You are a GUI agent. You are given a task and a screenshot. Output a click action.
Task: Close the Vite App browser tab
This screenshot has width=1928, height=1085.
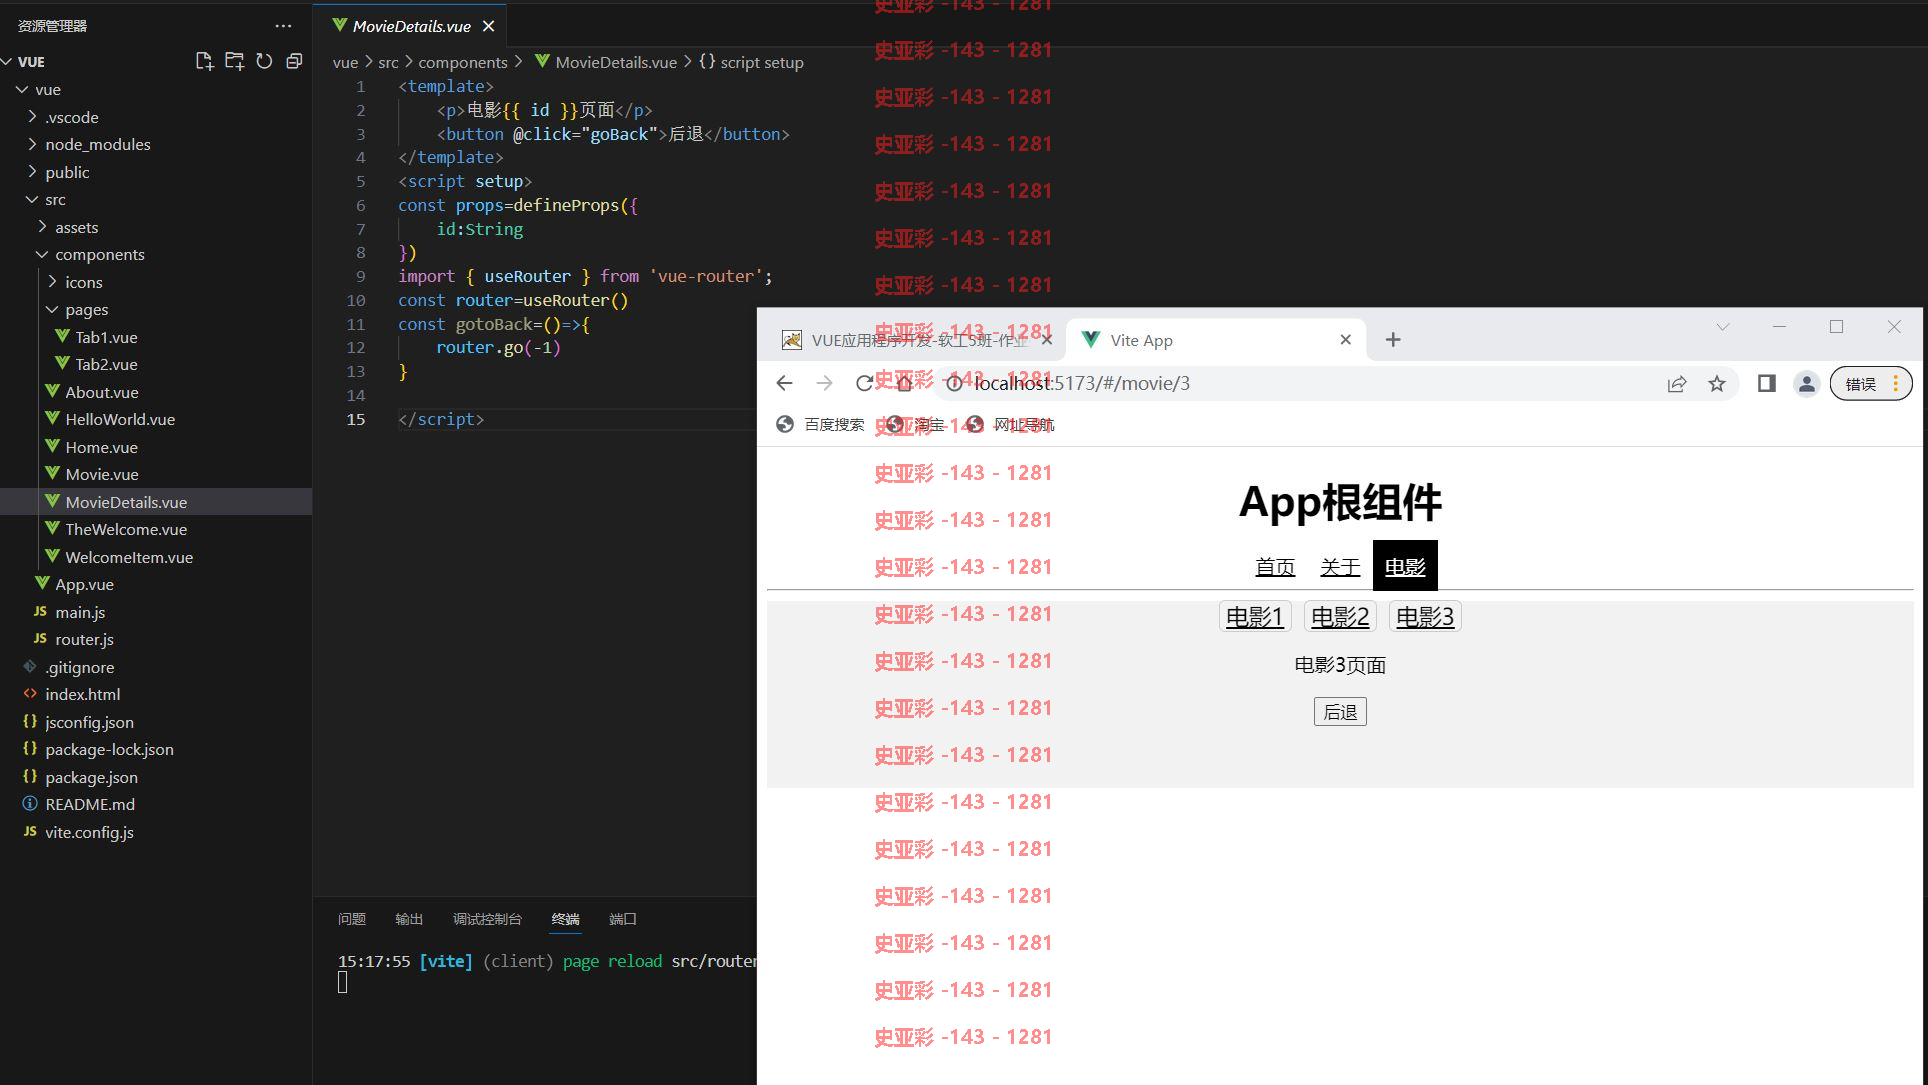pyautogui.click(x=1346, y=340)
